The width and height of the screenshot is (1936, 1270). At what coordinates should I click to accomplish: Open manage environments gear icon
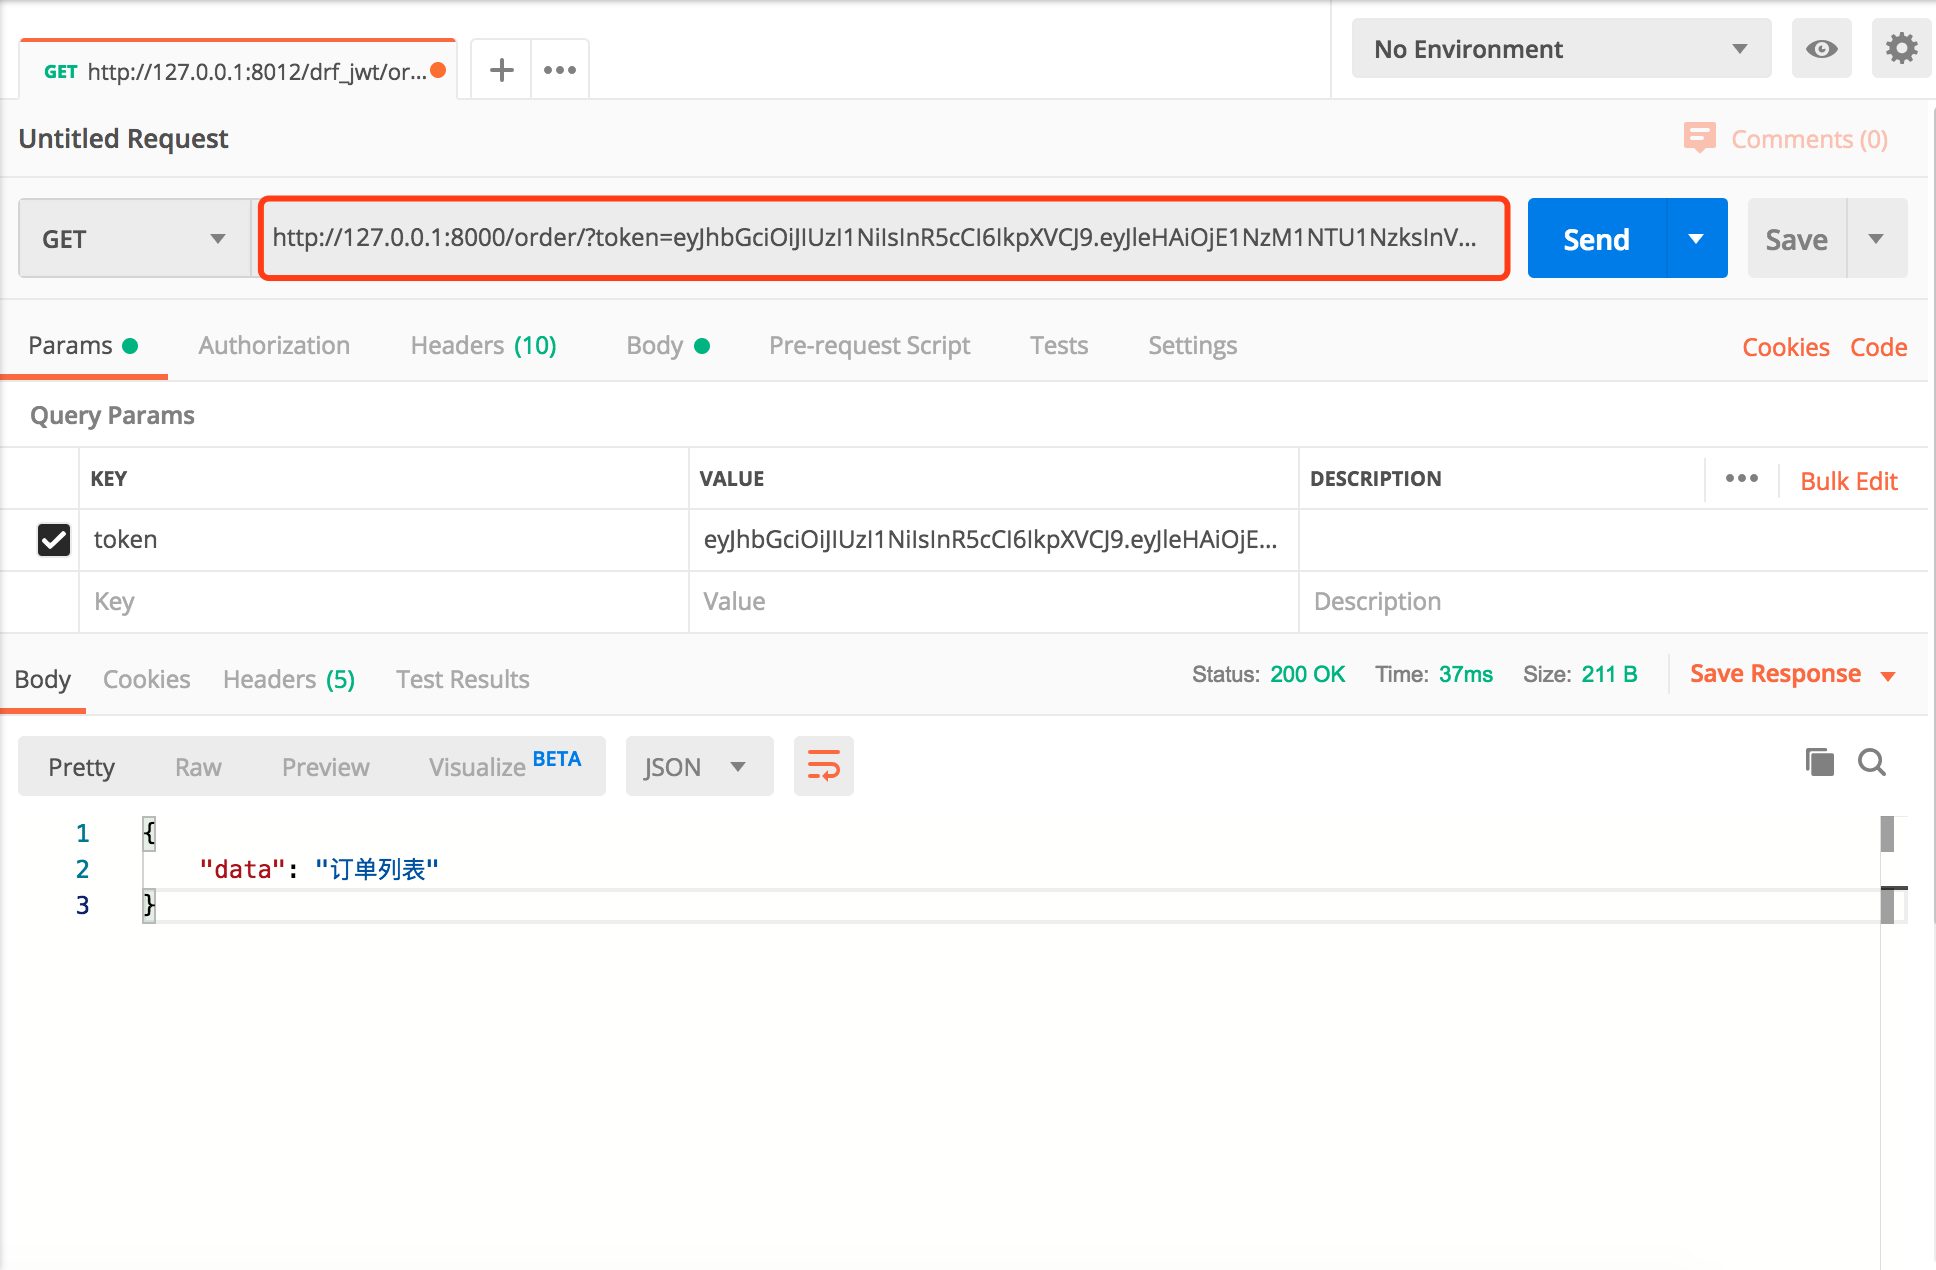[1901, 49]
